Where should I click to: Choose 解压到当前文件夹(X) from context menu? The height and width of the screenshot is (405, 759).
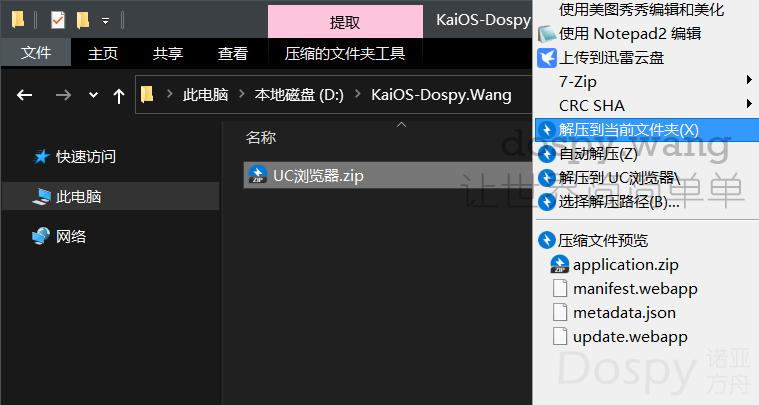point(647,130)
